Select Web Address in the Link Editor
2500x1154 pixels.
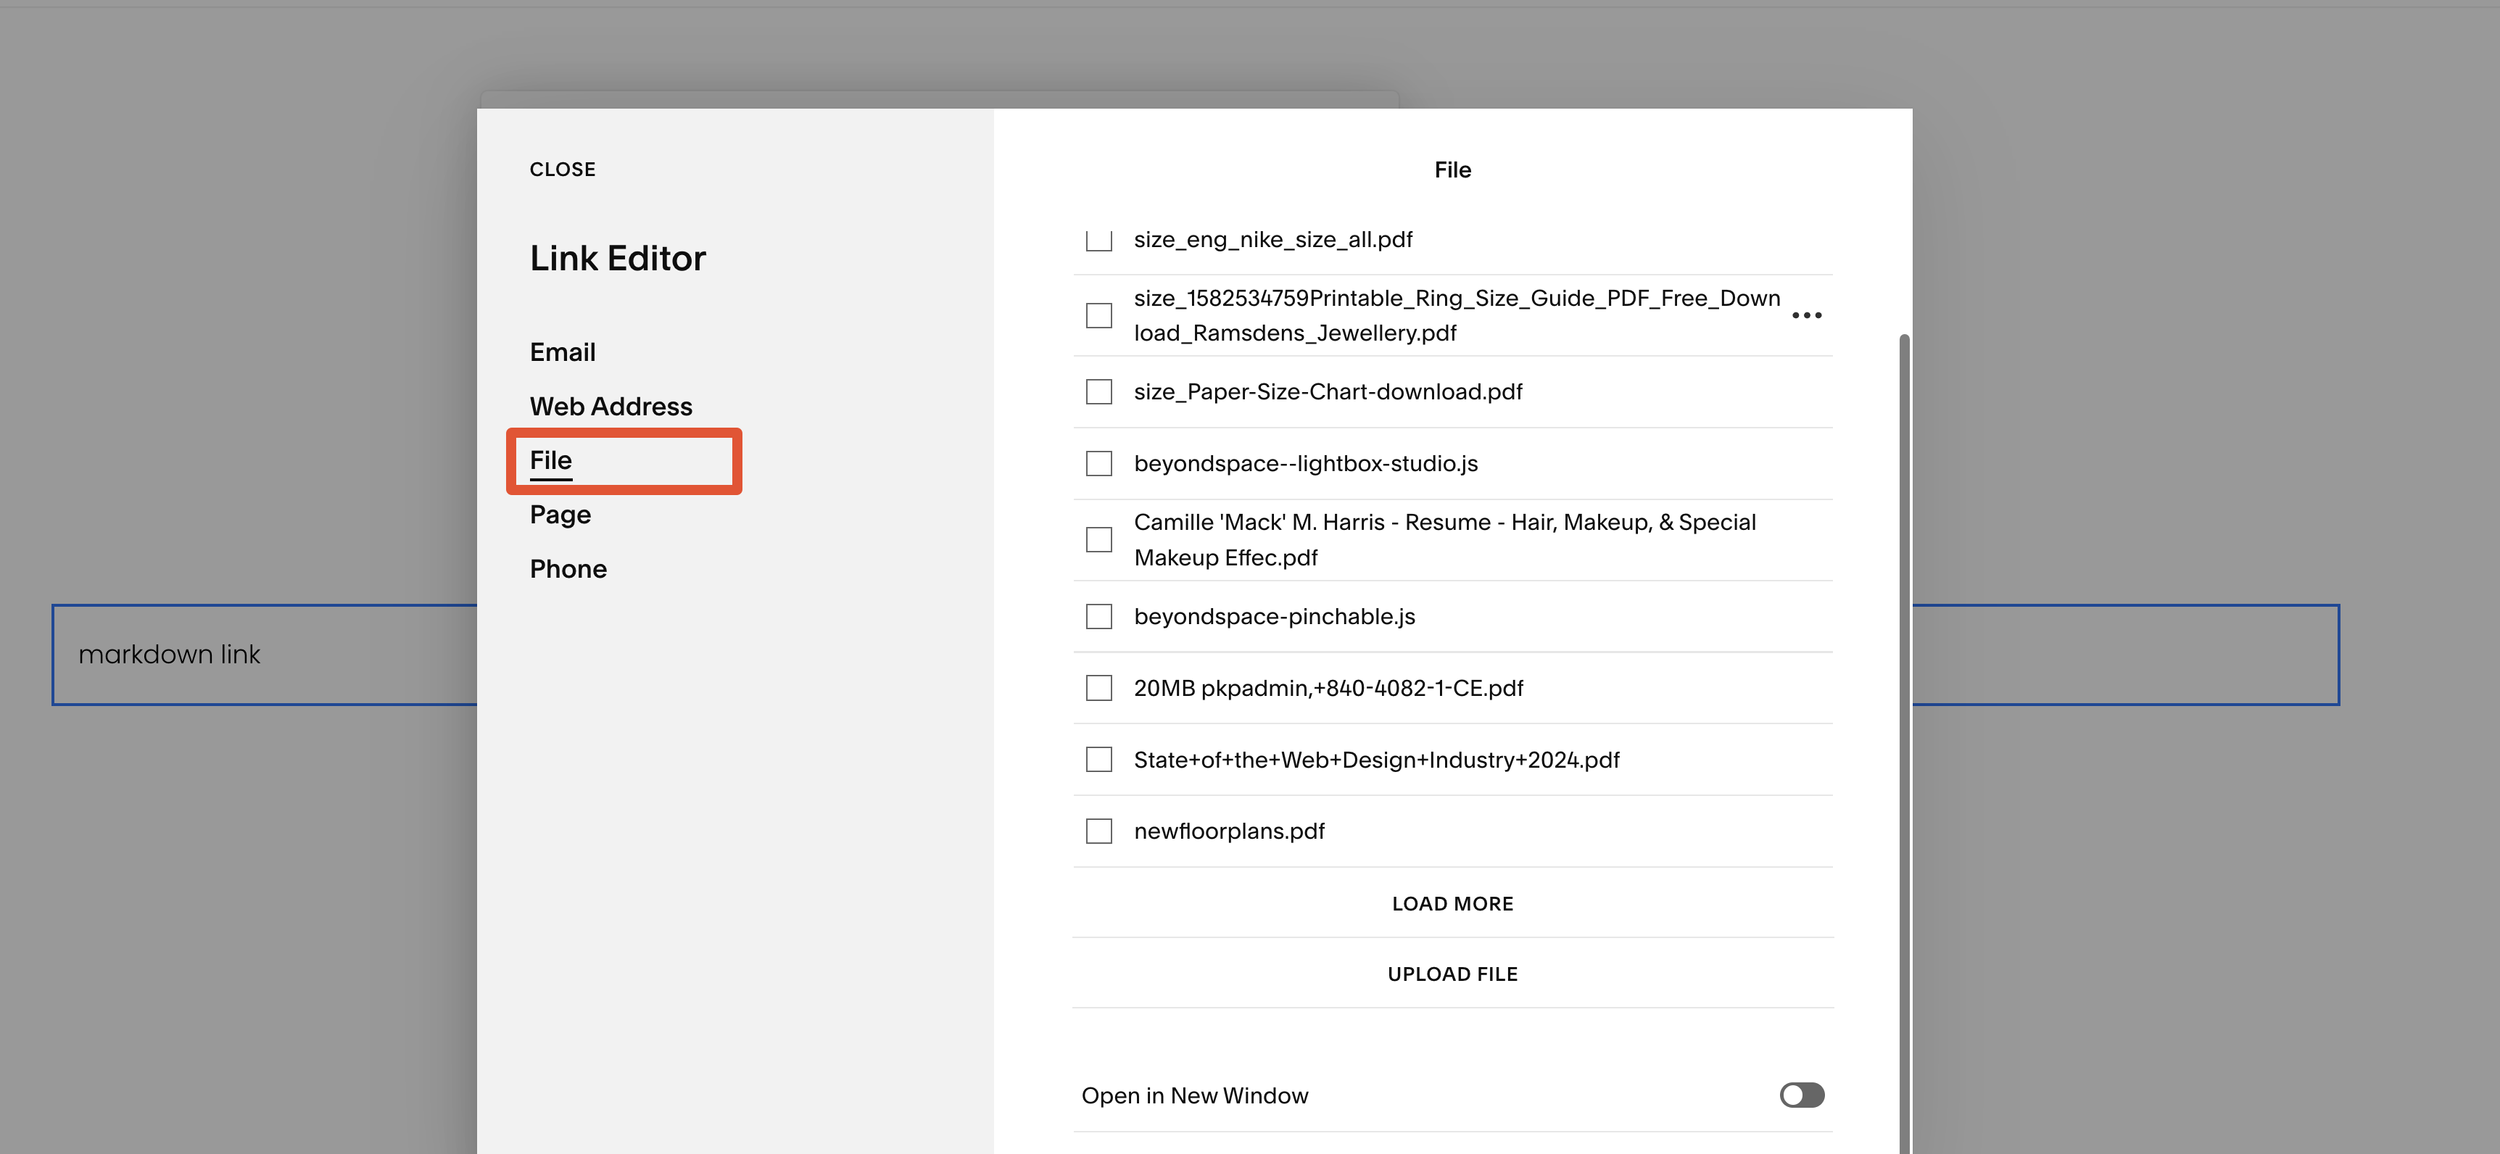[x=611, y=406]
